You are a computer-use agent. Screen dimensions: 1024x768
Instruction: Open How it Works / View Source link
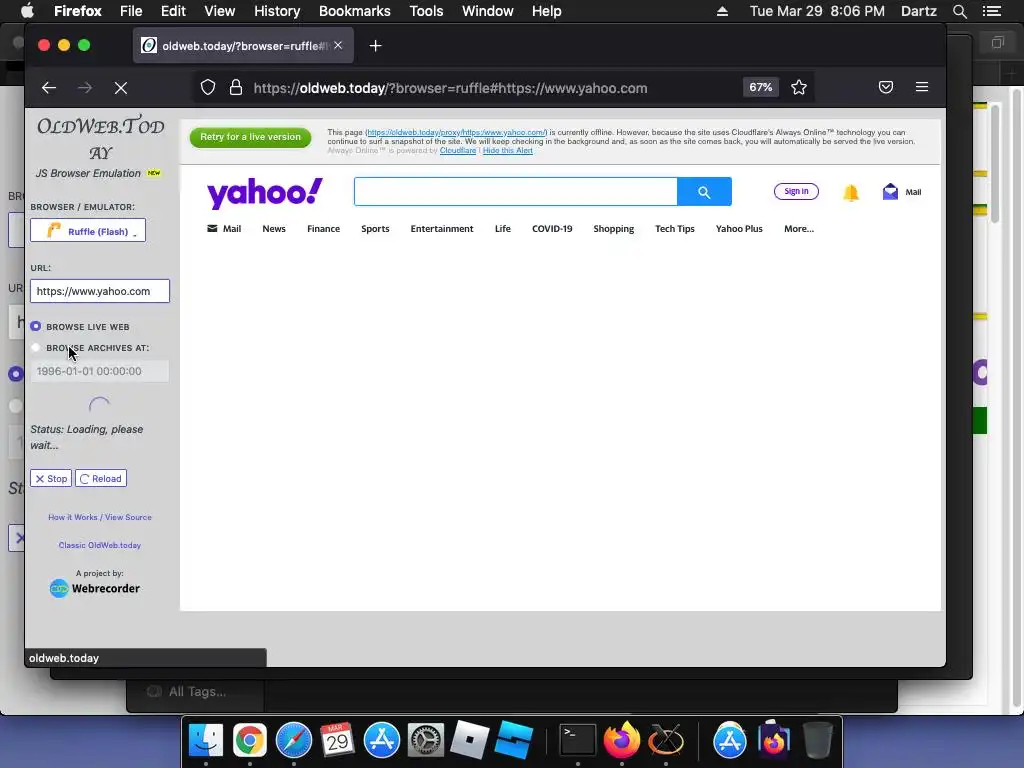(100, 517)
